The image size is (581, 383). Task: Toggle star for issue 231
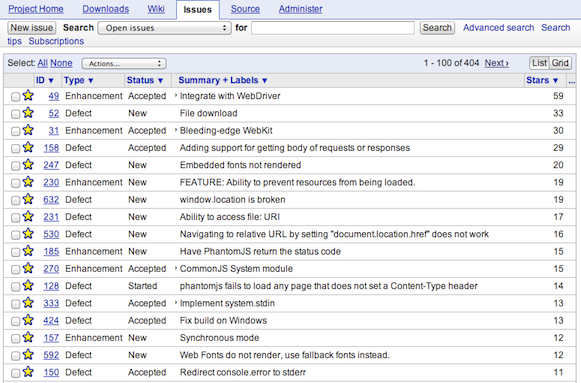point(28,216)
